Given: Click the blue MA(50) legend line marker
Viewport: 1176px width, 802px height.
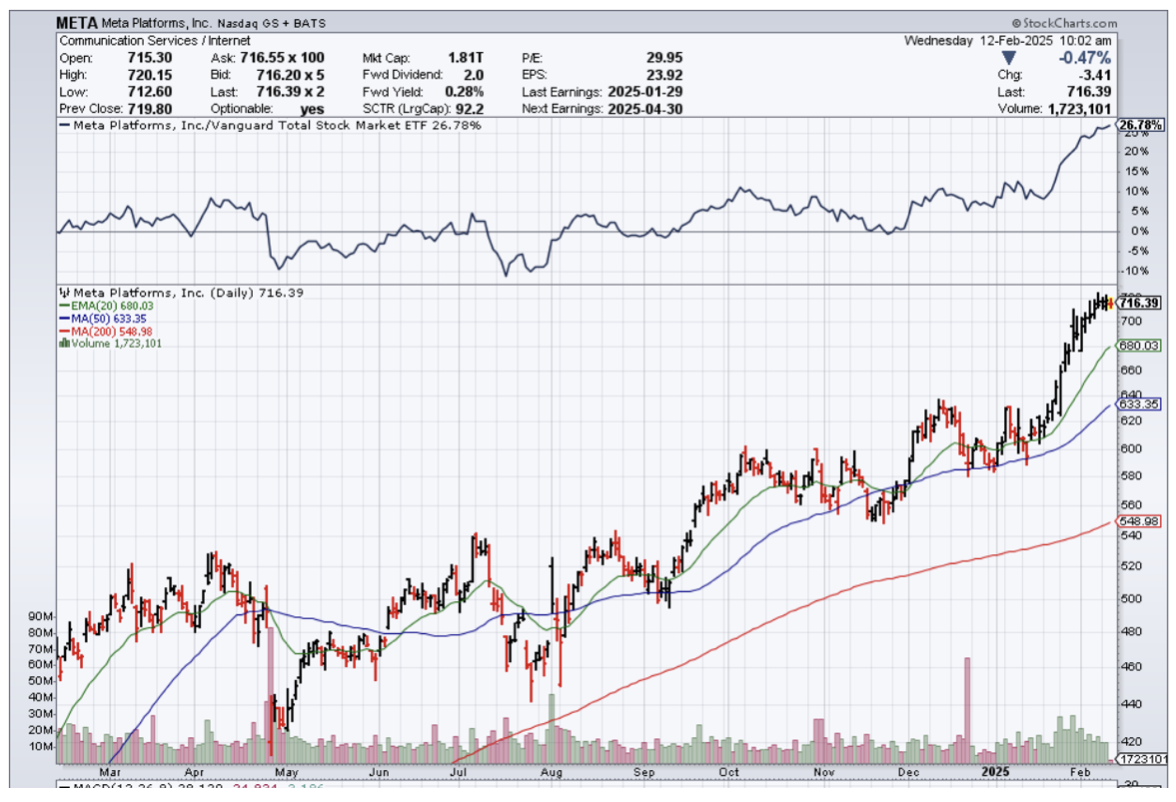Looking at the screenshot, I should [x=63, y=318].
